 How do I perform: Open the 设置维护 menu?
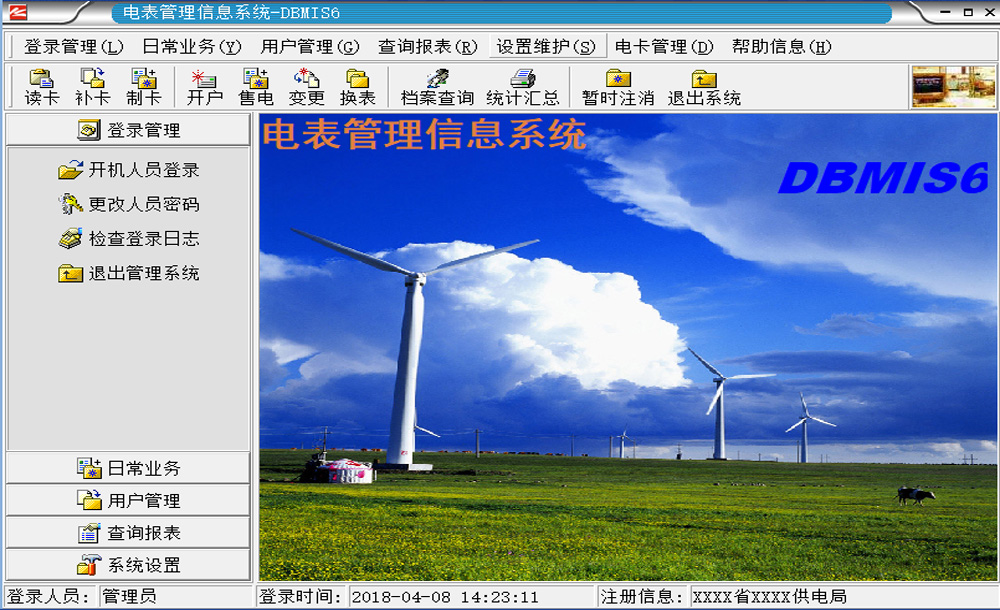click(546, 47)
